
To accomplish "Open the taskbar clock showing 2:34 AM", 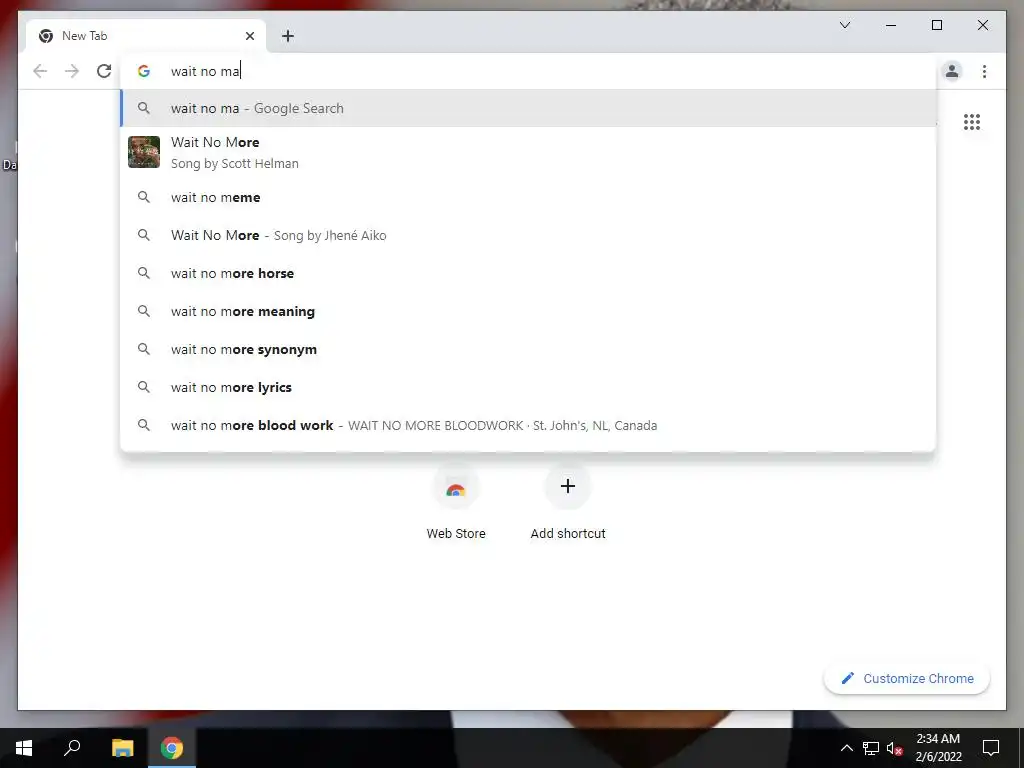I will pyautogui.click(x=938, y=748).
